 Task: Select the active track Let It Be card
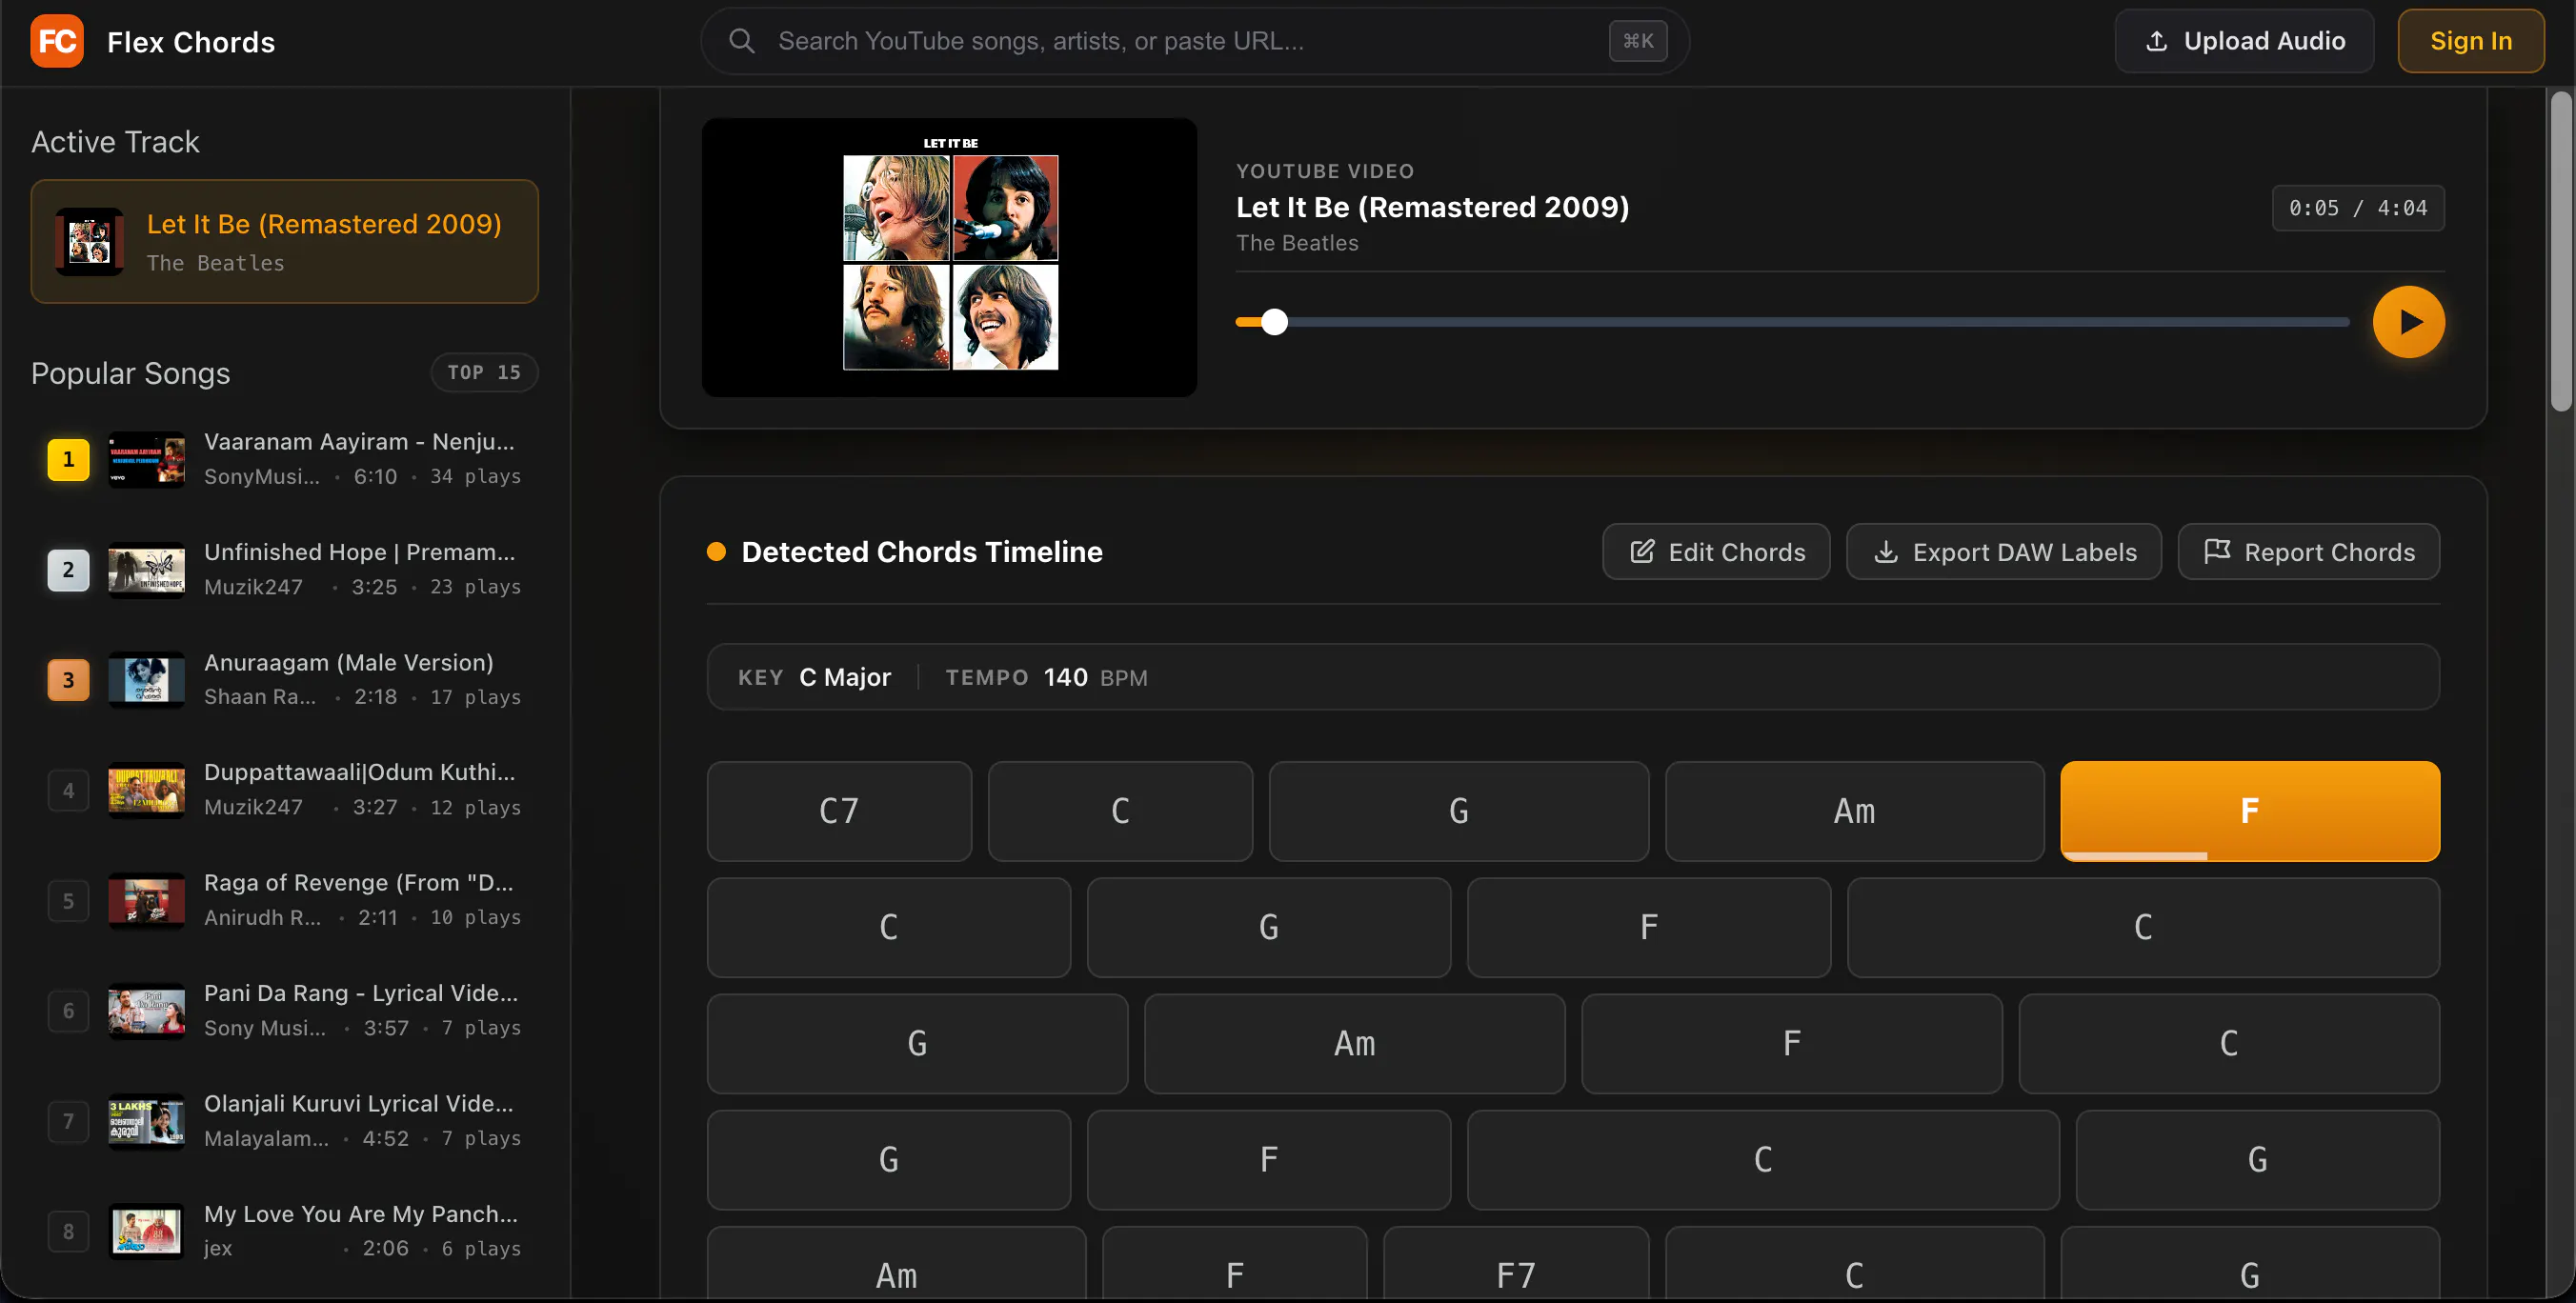coord(285,241)
